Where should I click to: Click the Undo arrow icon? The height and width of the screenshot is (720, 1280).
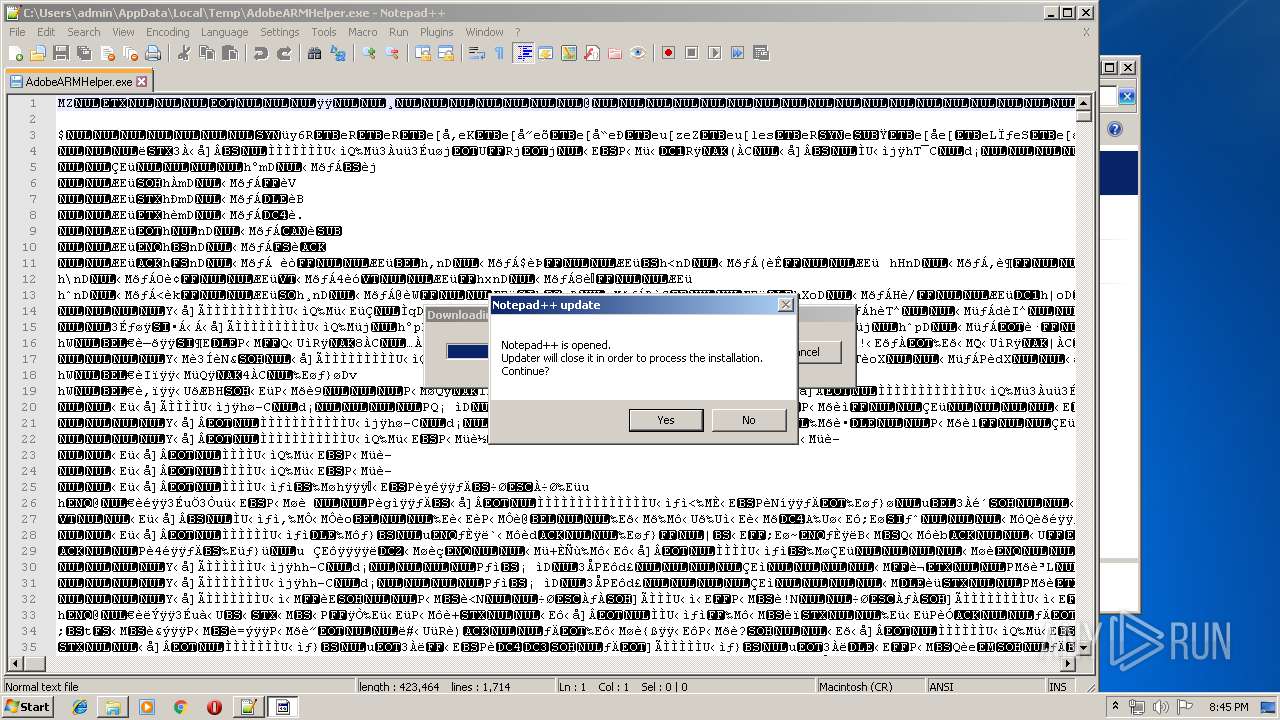click(x=261, y=53)
